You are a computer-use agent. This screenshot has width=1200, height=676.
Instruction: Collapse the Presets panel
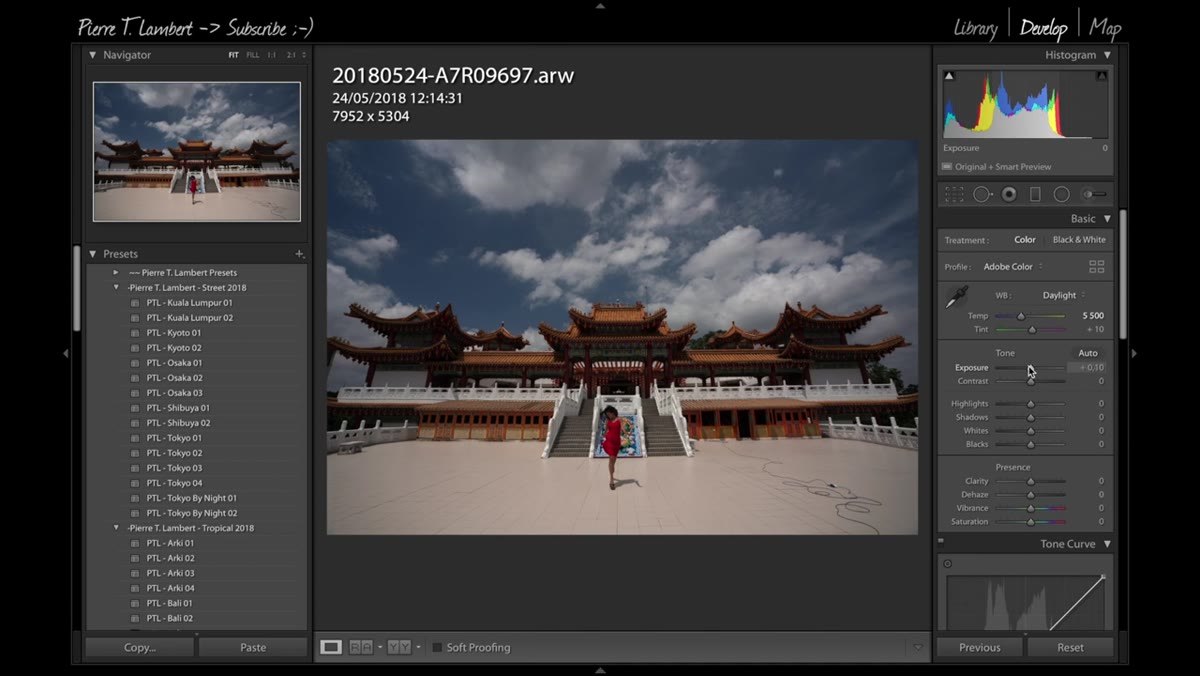pos(93,254)
